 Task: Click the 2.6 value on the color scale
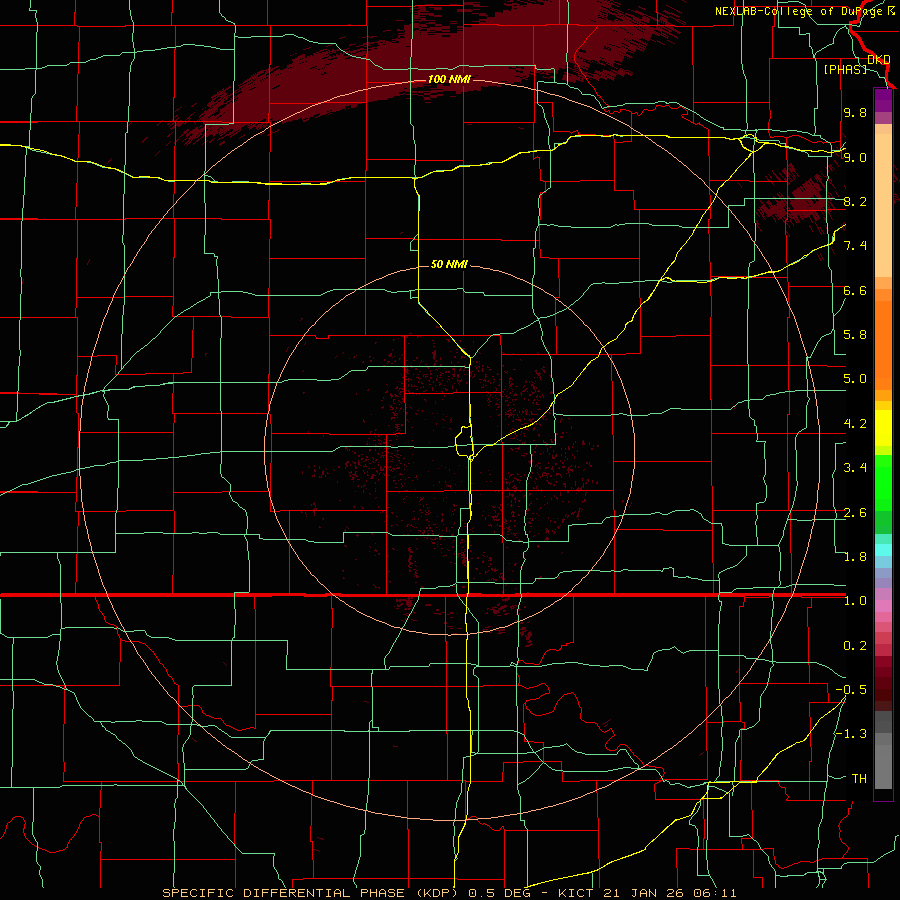pyautogui.click(x=855, y=513)
